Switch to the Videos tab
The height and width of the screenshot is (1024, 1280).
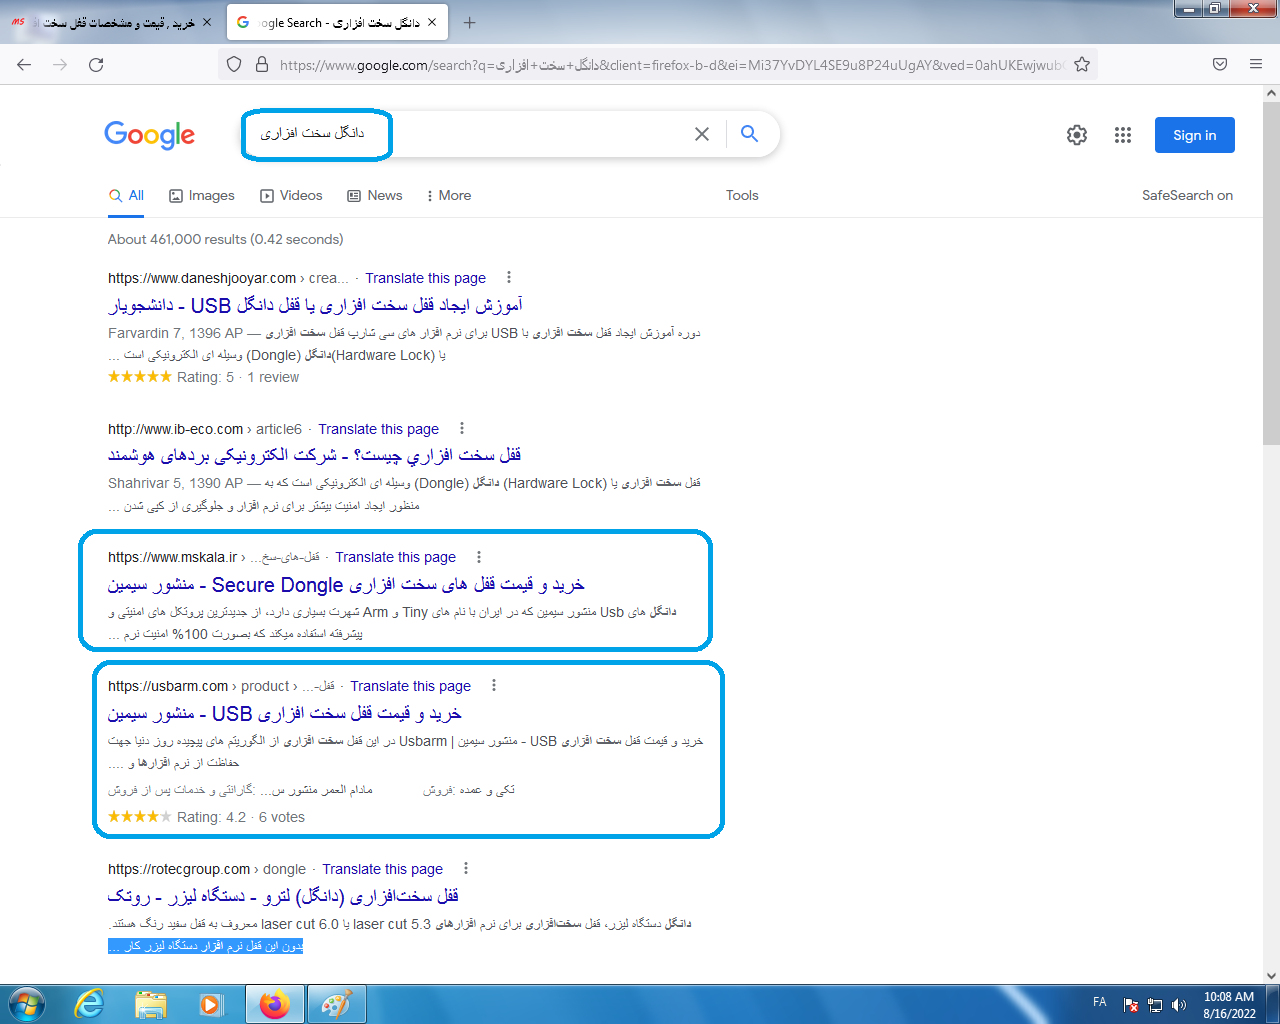pos(291,196)
